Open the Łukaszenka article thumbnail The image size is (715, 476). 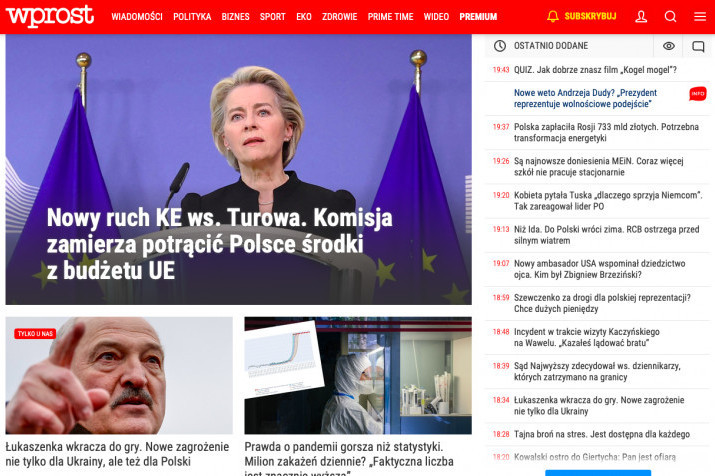(119, 375)
